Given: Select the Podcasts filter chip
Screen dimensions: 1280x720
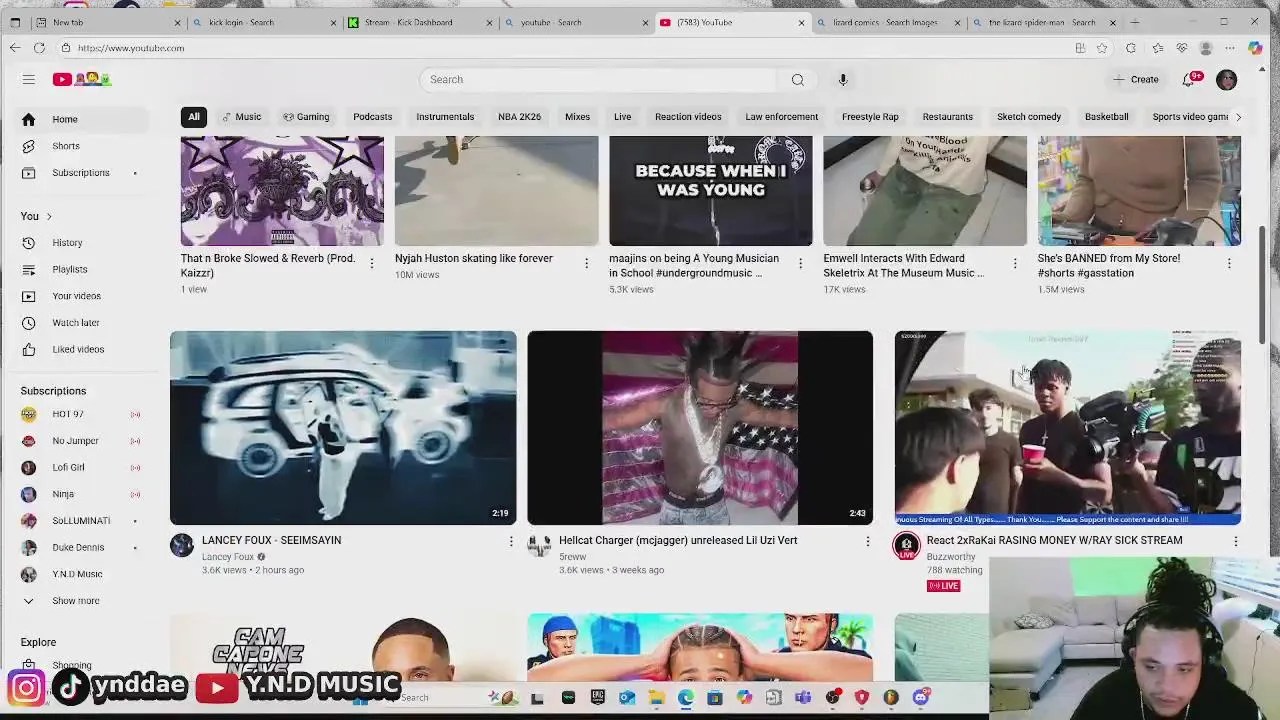Looking at the screenshot, I should pos(372,117).
